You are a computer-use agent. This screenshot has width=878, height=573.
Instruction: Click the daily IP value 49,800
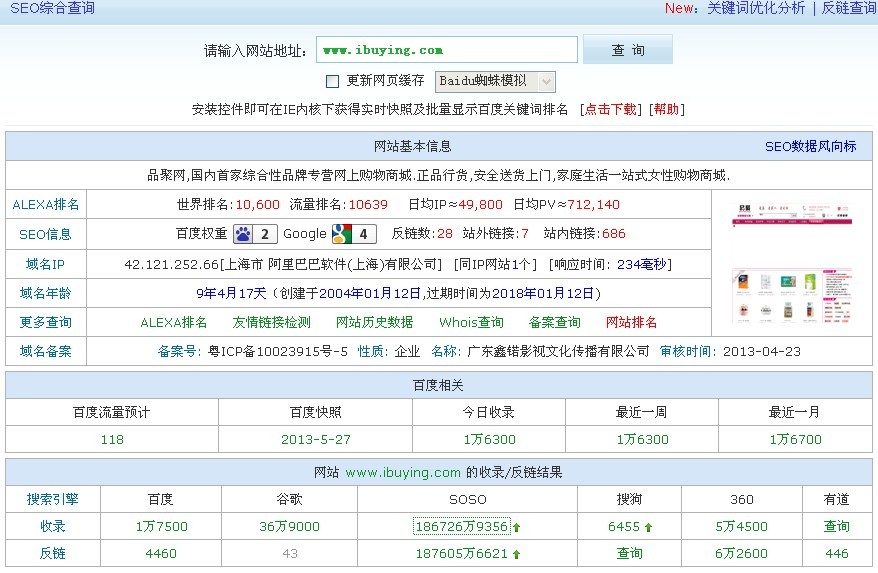[480, 205]
